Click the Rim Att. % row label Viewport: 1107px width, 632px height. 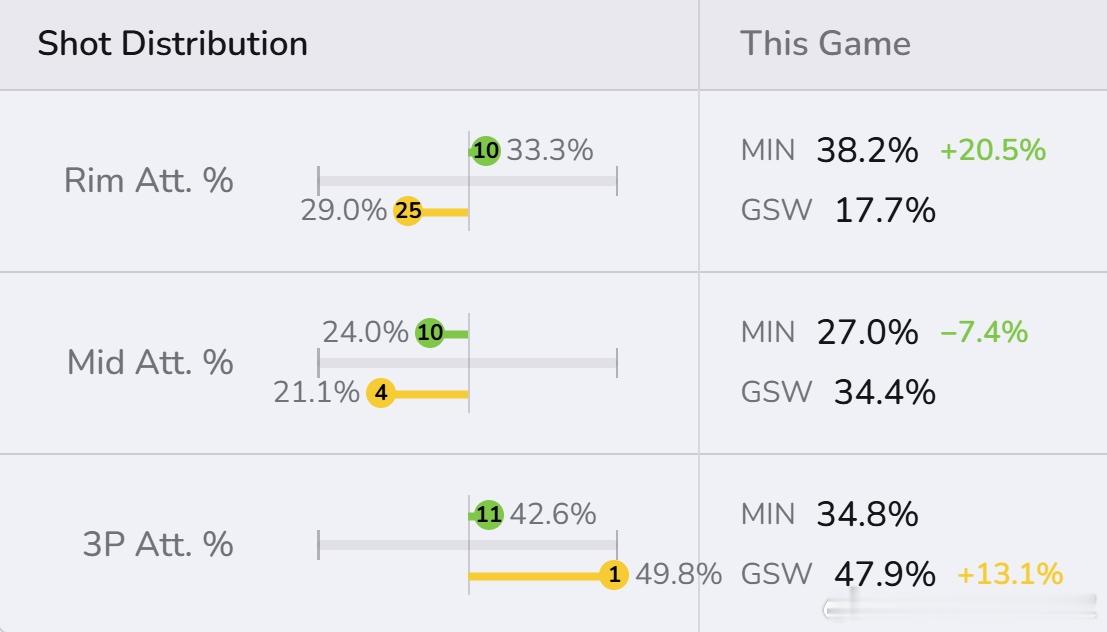point(148,181)
